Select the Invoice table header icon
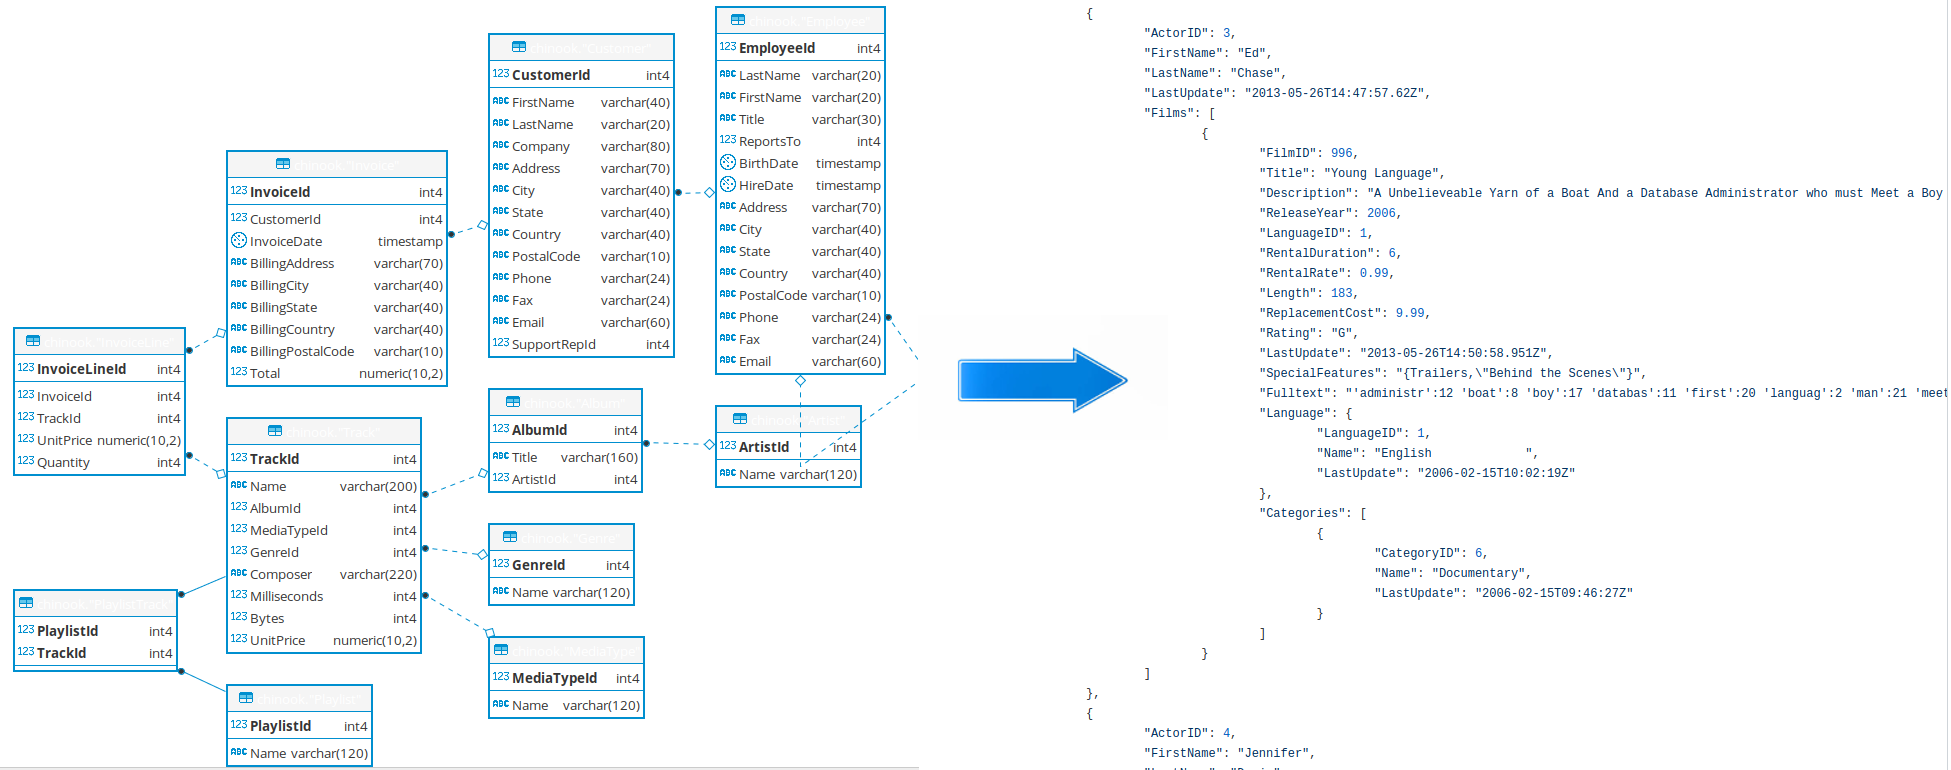1951x770 pixels. pos(283,164)
